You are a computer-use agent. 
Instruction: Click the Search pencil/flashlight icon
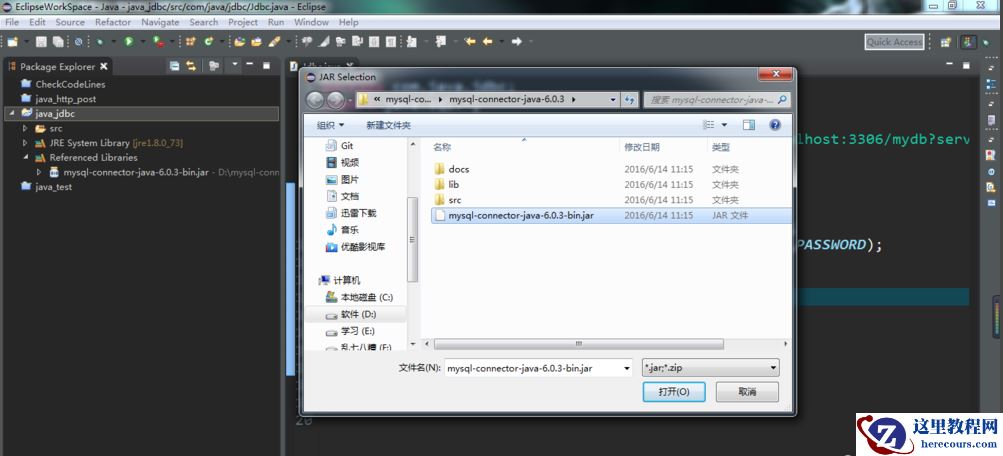[274, 42]
